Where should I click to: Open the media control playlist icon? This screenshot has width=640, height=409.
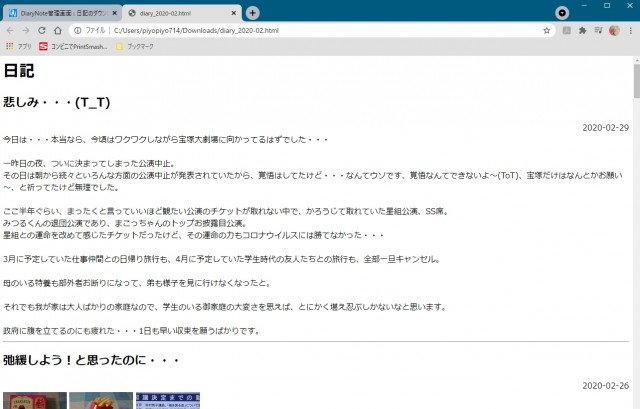point(598,31)
